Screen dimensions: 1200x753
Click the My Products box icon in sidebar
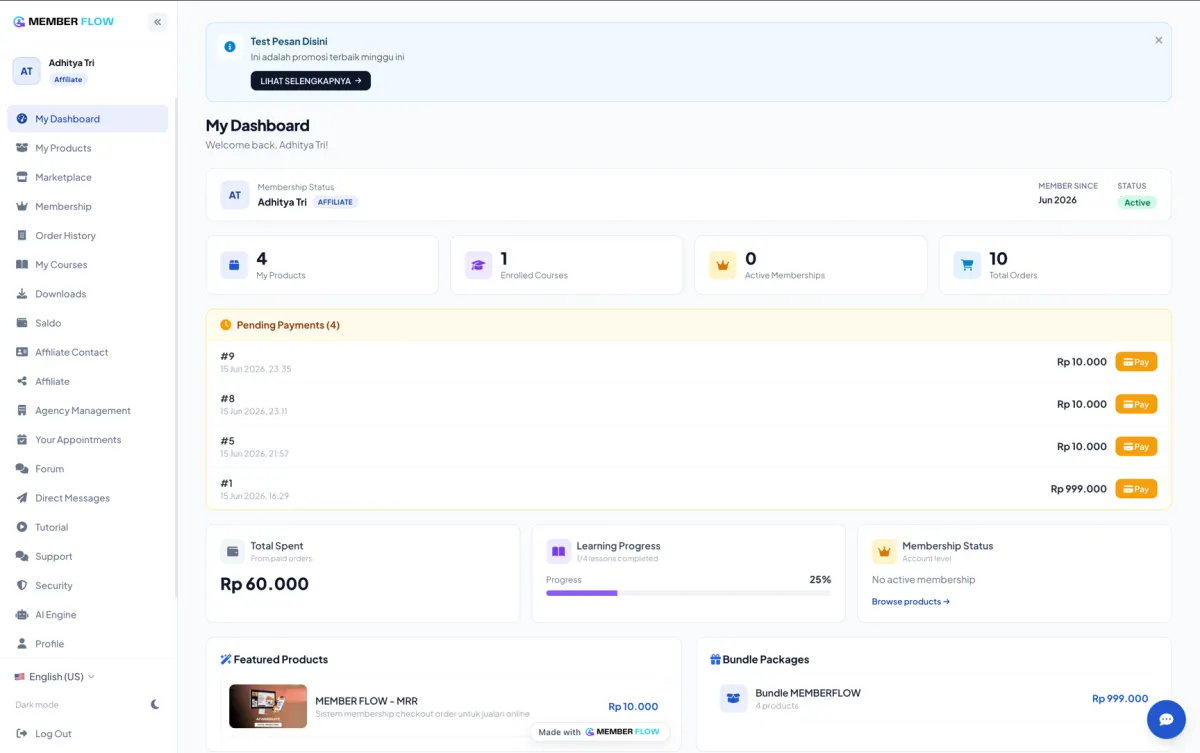pos(22,148)
